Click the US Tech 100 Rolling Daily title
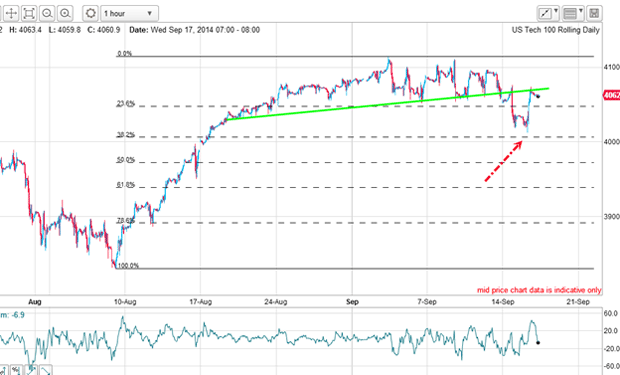The image size is (620, 375). point(556,30)
